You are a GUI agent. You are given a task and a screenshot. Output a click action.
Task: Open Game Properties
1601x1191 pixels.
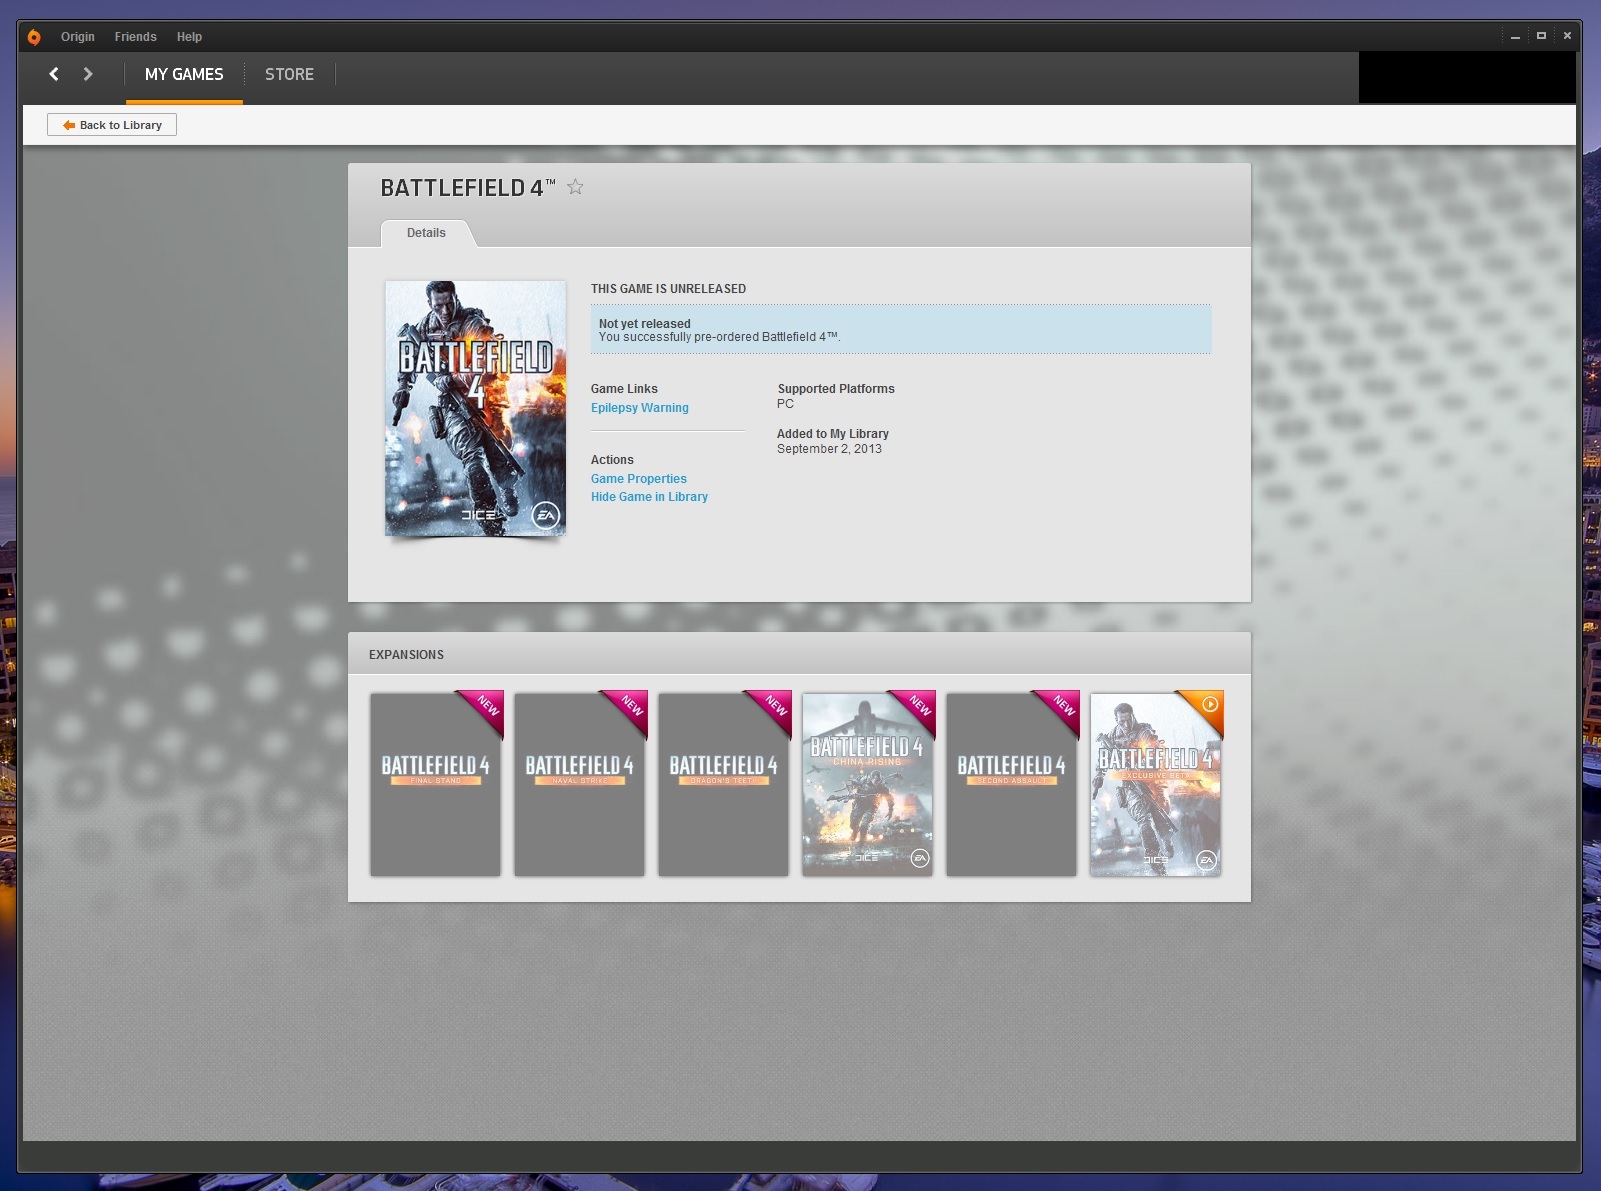tap(639, 479)
